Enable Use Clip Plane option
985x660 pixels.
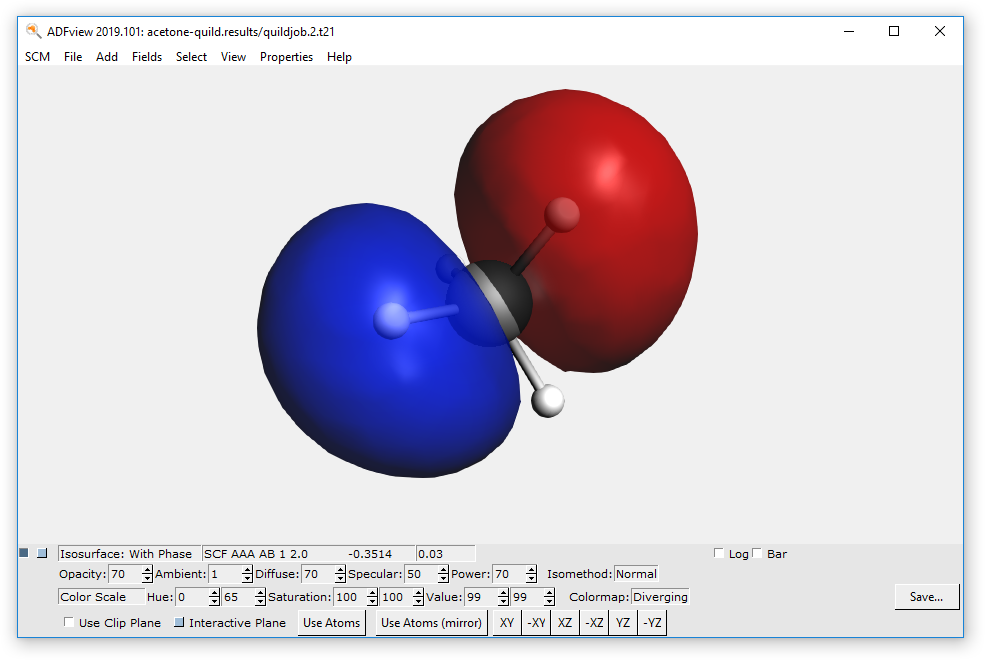point(69,623)
